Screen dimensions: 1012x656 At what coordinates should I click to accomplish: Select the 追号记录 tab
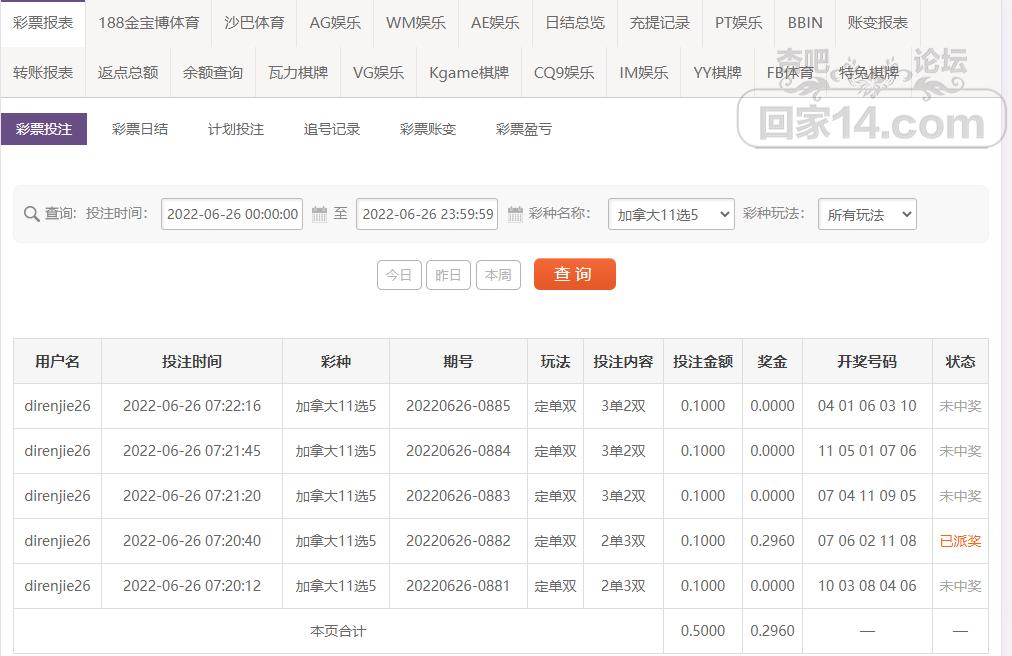pyautogui.click(x=332, y=129)
